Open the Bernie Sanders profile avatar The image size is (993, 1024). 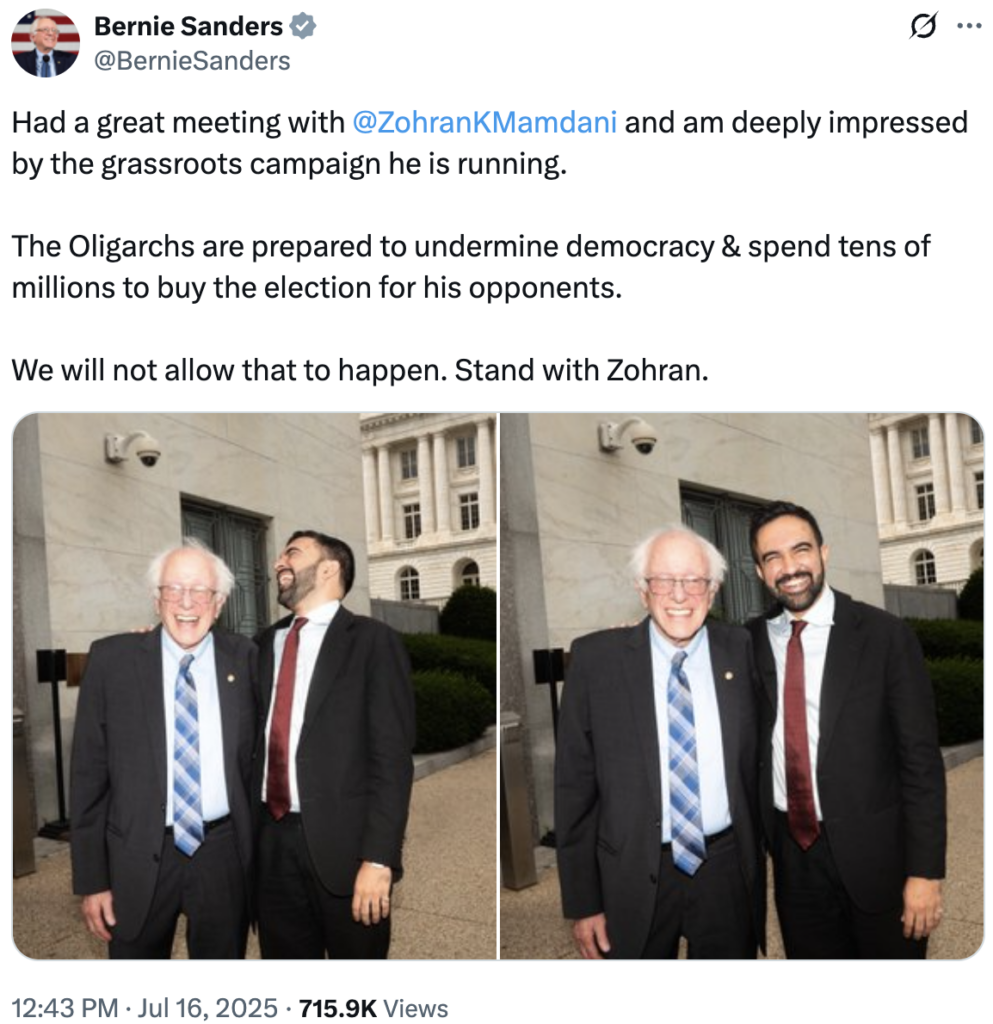[45, 43]
